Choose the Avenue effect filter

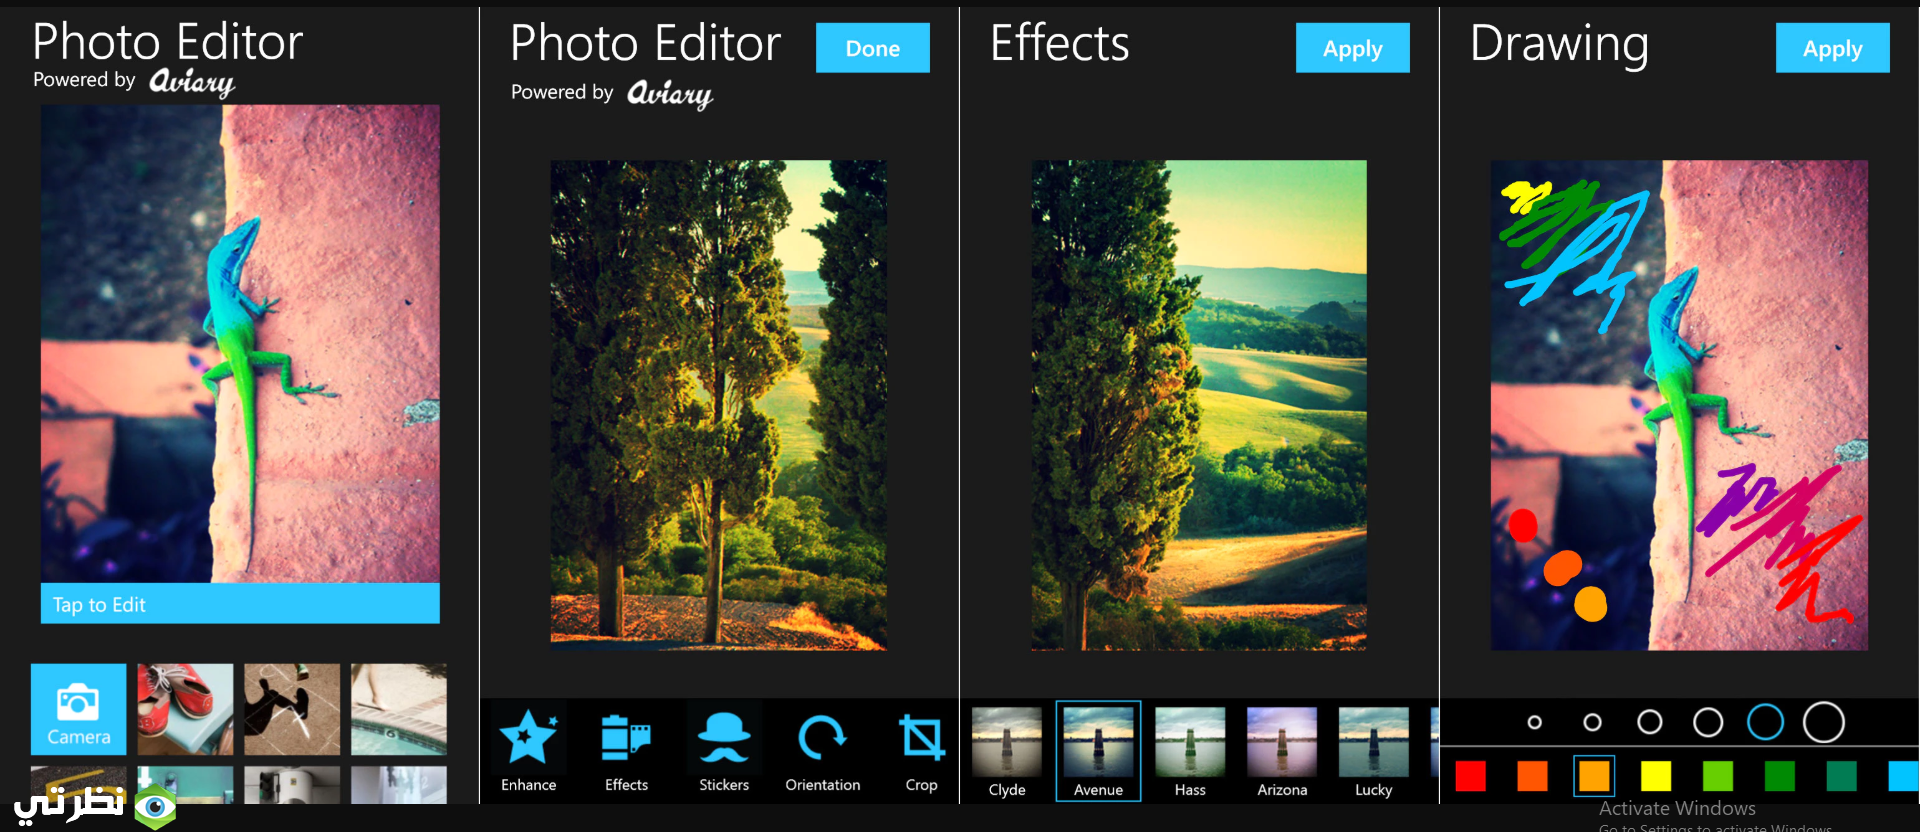[1098, 752]
